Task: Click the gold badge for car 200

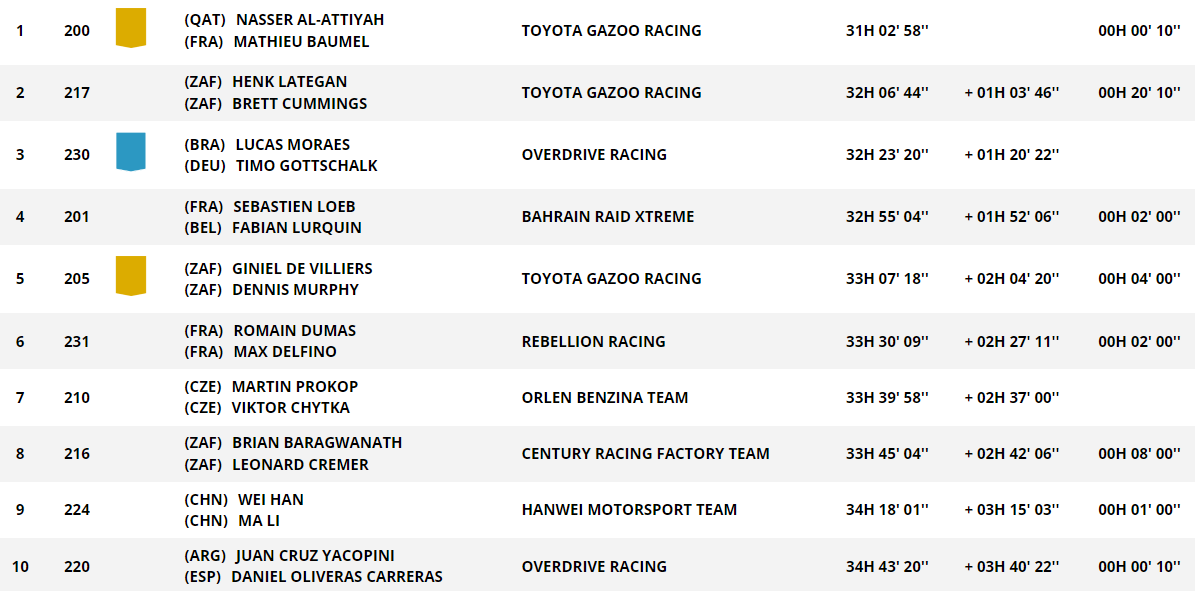Action: 130,27
